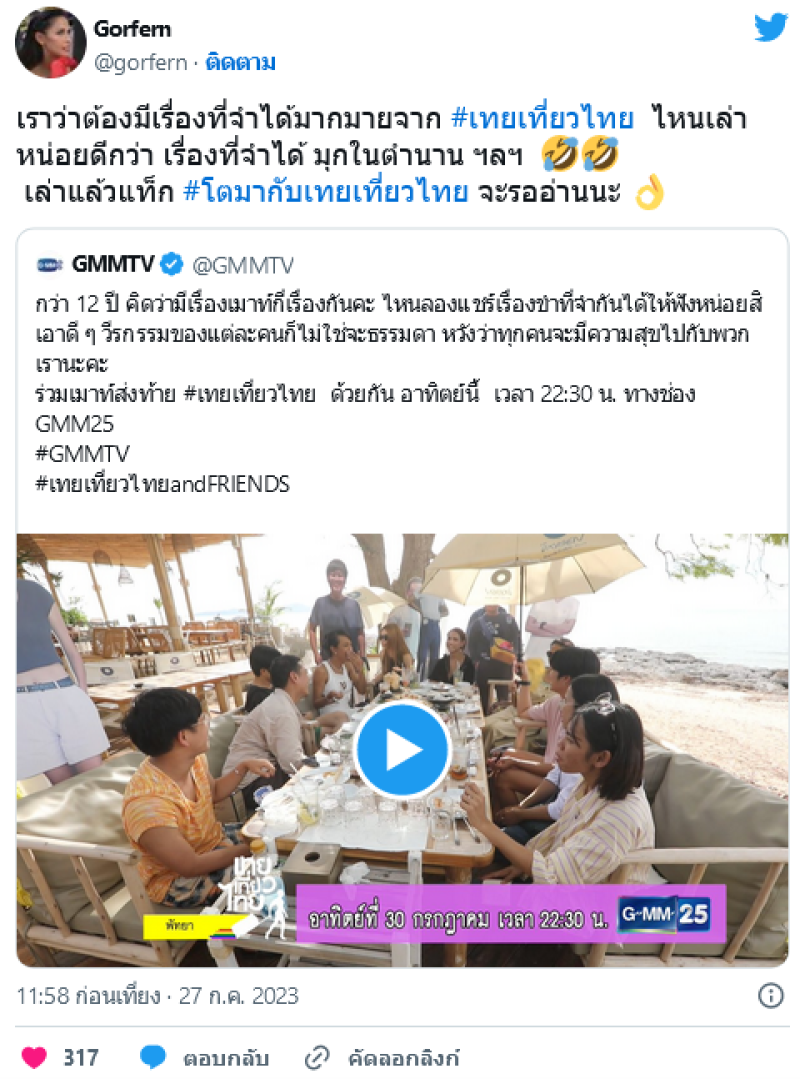Open Gorfern's profile avatar
The image size is (800, 1079).
tap(50, 43)
